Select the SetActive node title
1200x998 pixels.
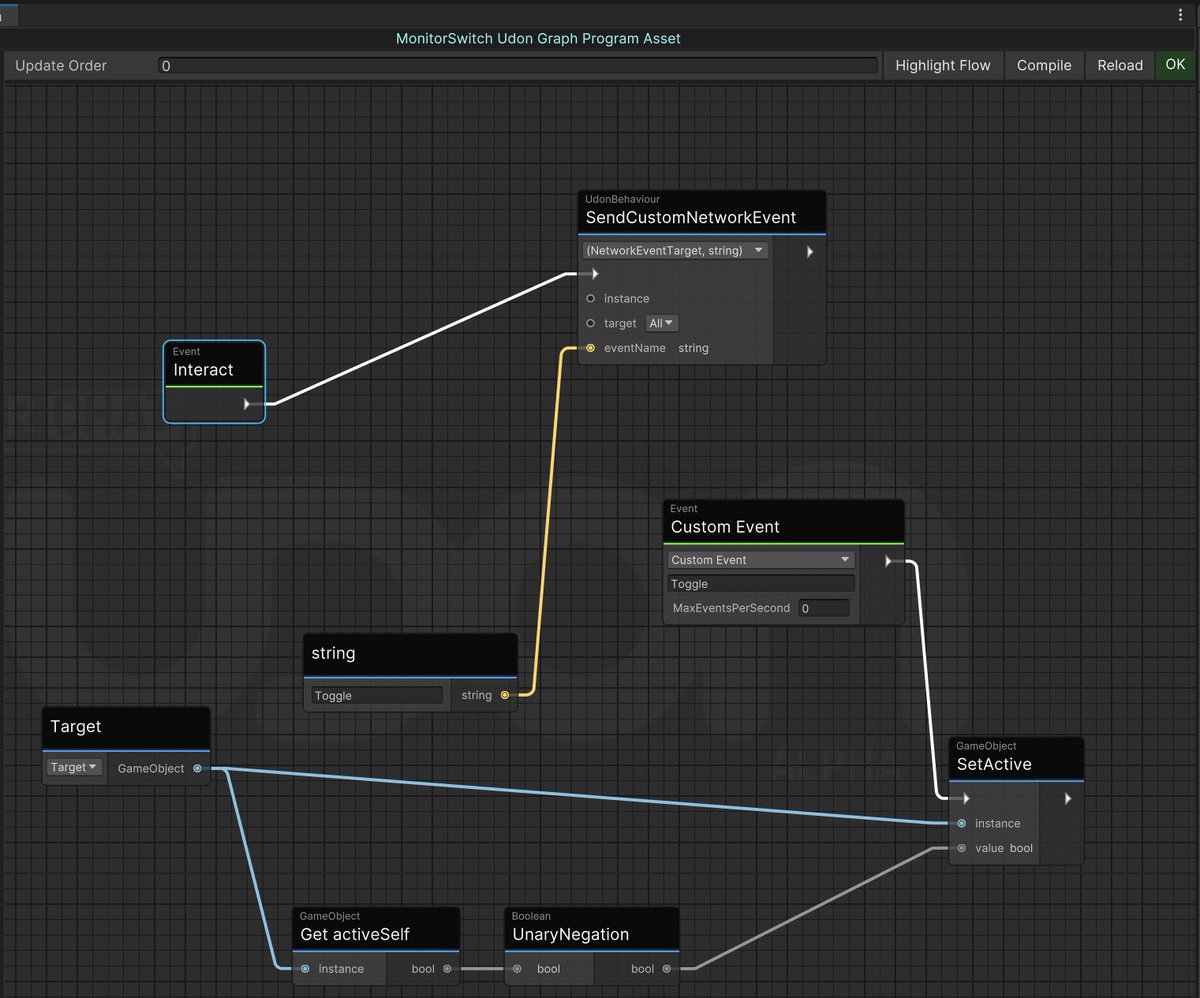tap(994, 764)
